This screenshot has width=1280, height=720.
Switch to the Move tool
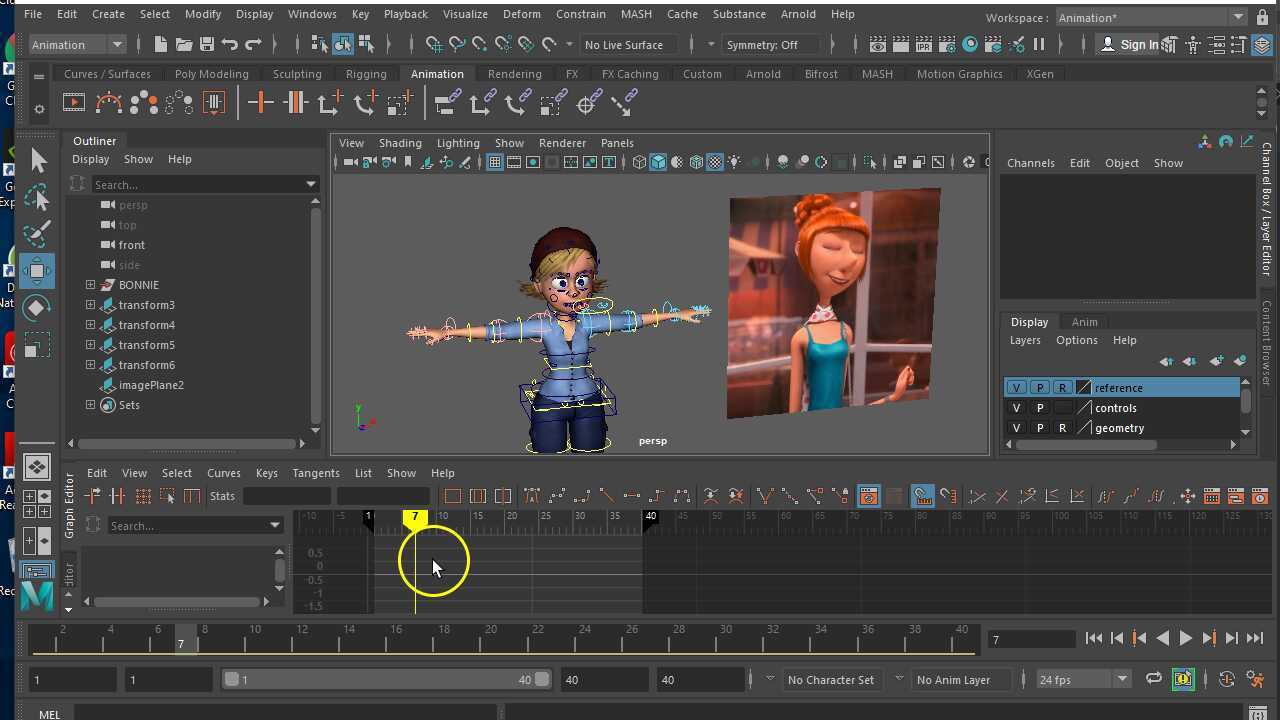[37, 270]
